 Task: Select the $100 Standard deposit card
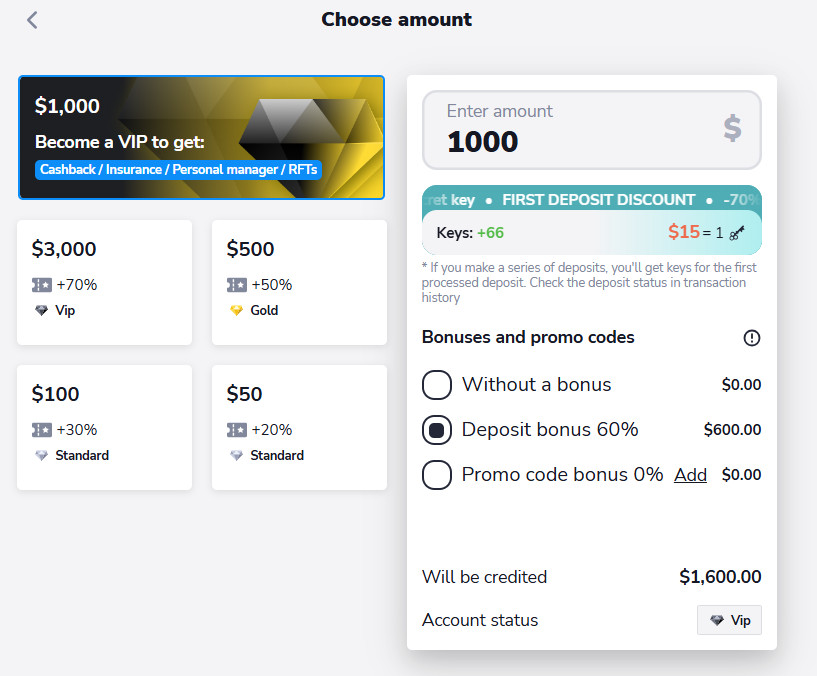[x=104, y=427]
